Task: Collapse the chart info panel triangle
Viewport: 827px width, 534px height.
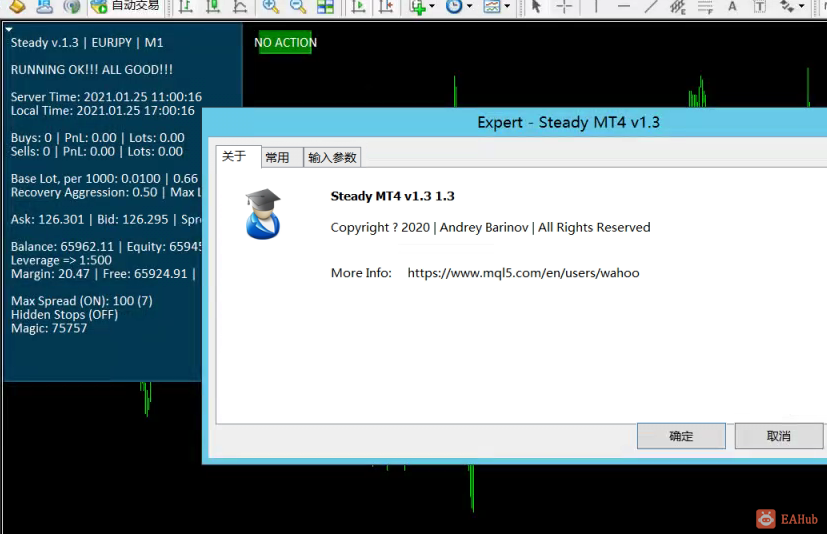Action: (8, 30)
